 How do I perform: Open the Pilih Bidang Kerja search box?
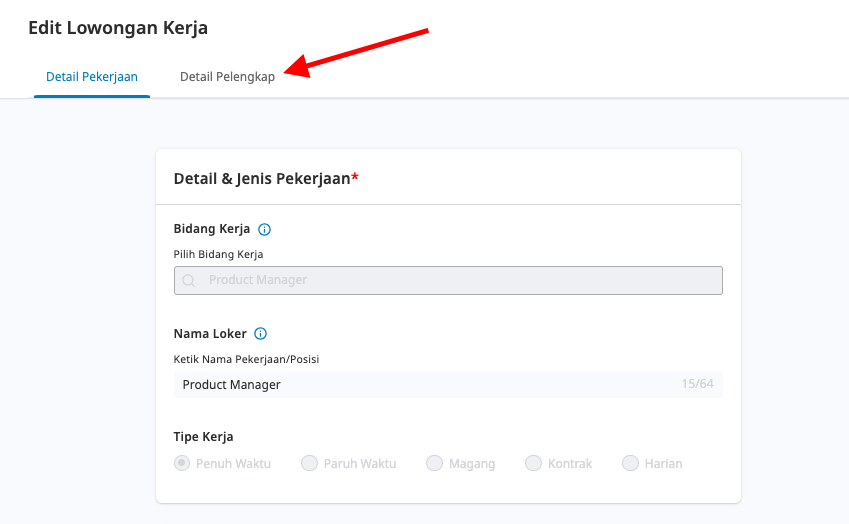(448, 280)
